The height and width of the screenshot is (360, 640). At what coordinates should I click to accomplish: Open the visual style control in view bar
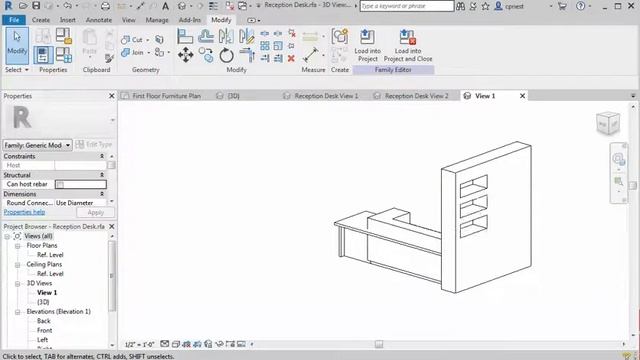(176, 344)
